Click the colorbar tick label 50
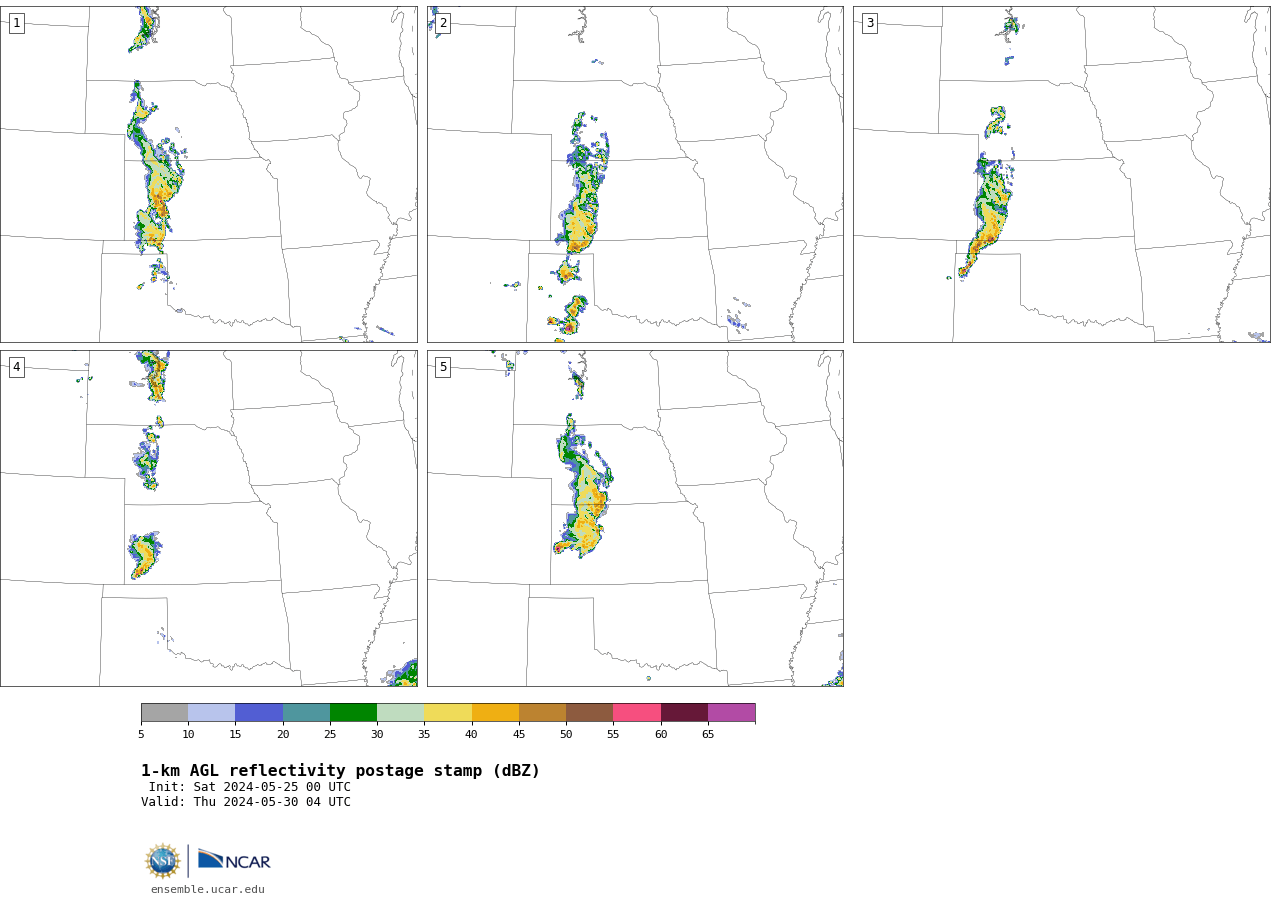1280x901 pixels. [566, 735]
